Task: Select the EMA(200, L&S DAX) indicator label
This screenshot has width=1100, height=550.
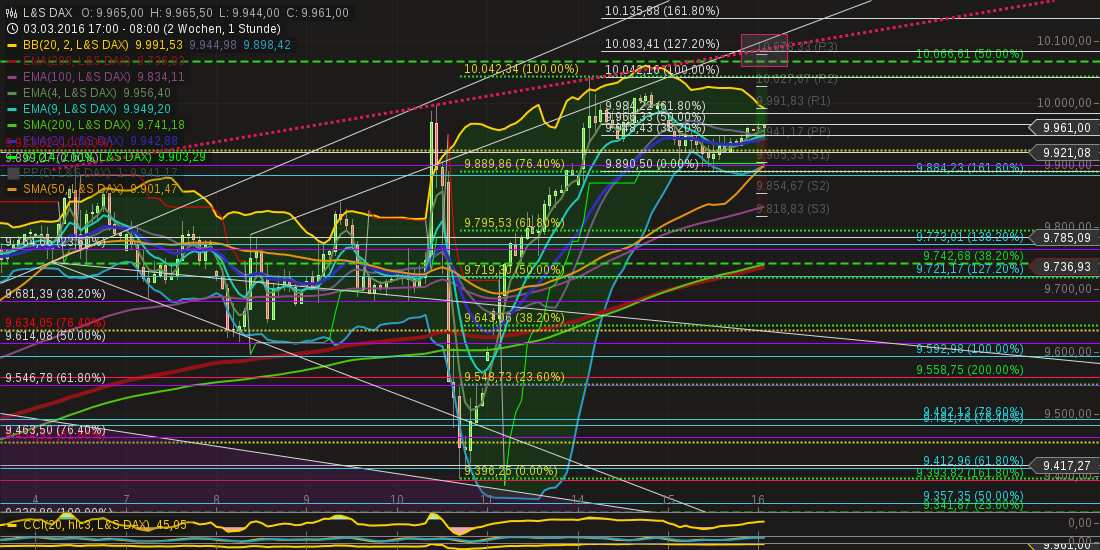Action: tap(76, 61)
